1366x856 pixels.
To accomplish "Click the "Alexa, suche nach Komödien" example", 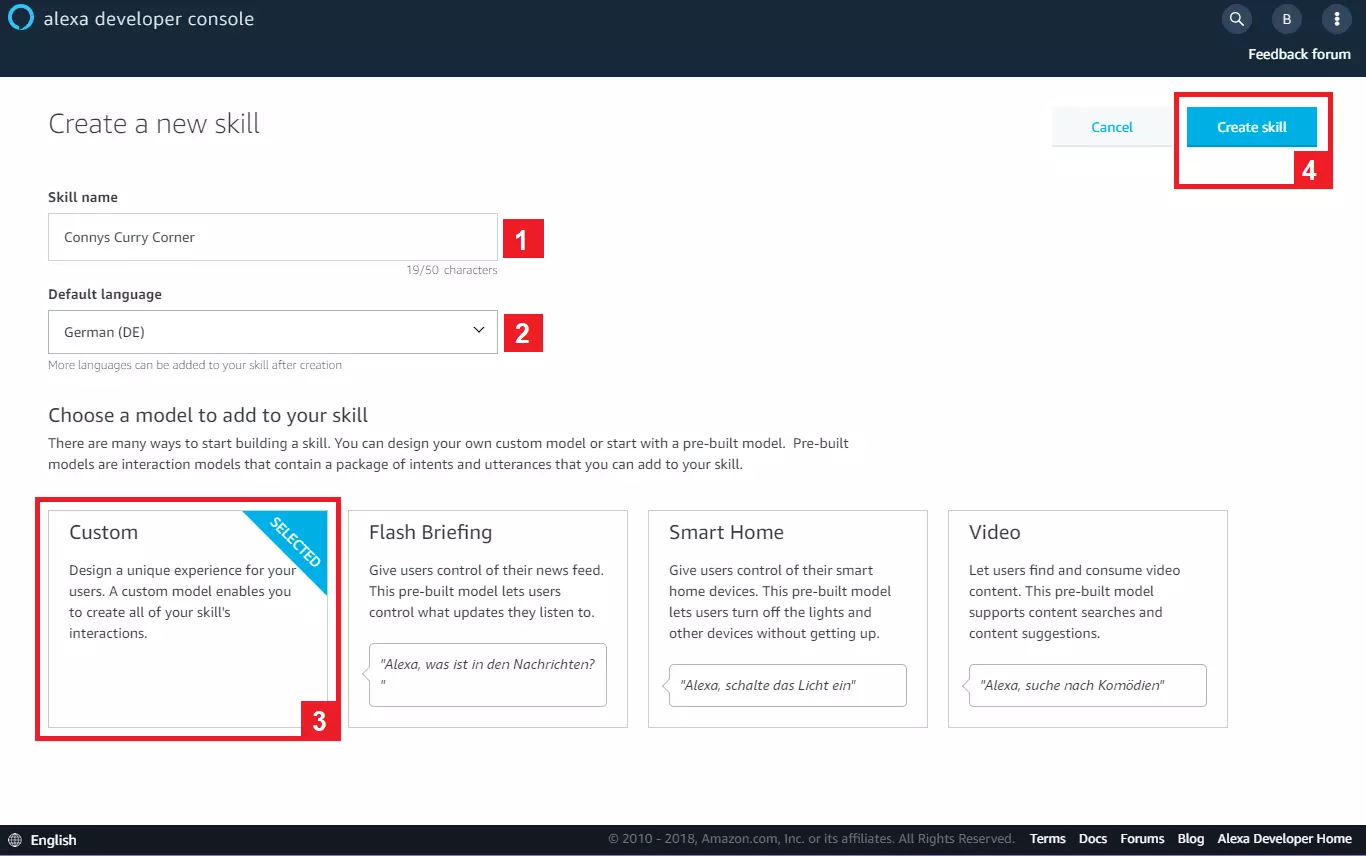I will pos(1088,686).
